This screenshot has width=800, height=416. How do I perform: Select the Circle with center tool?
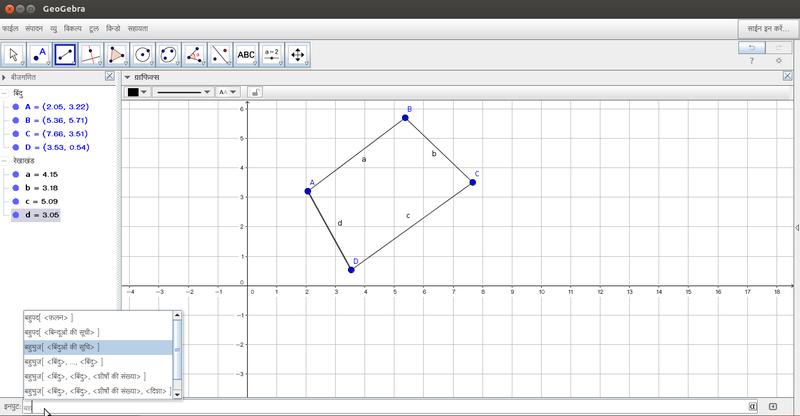(142, 55)
